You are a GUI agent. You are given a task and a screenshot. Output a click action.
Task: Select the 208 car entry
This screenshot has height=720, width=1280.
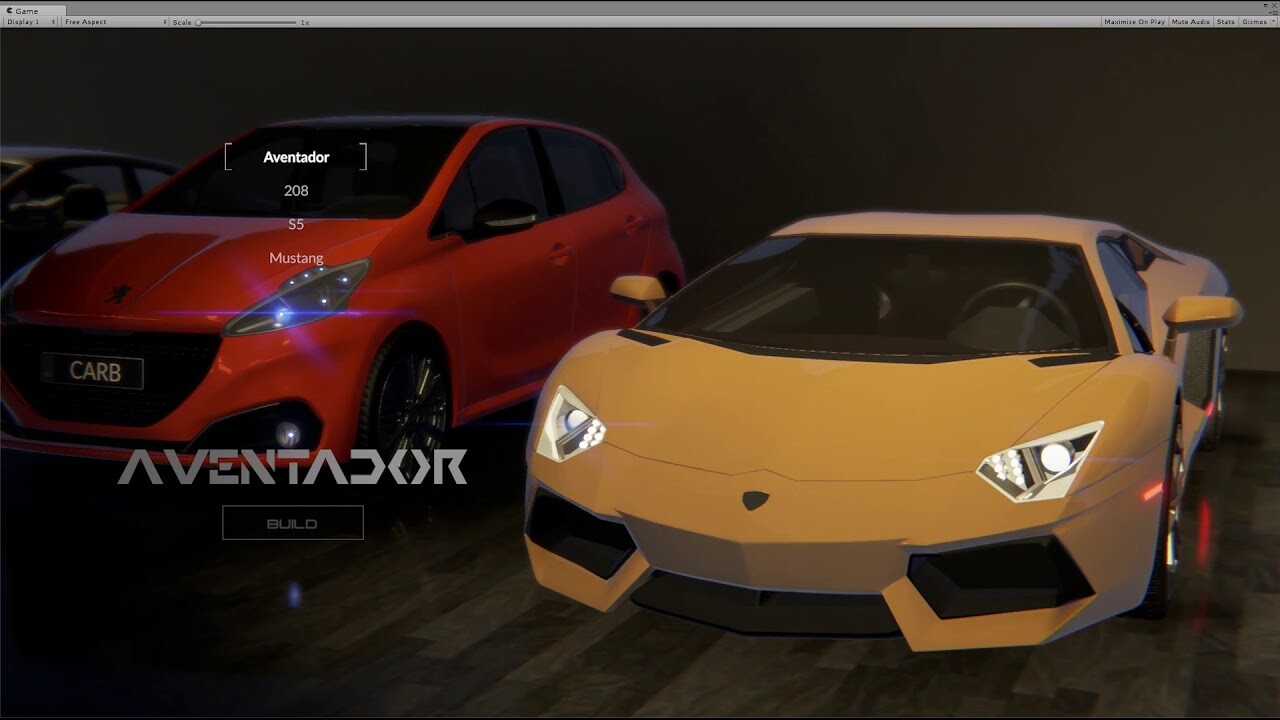click(296, 190)
